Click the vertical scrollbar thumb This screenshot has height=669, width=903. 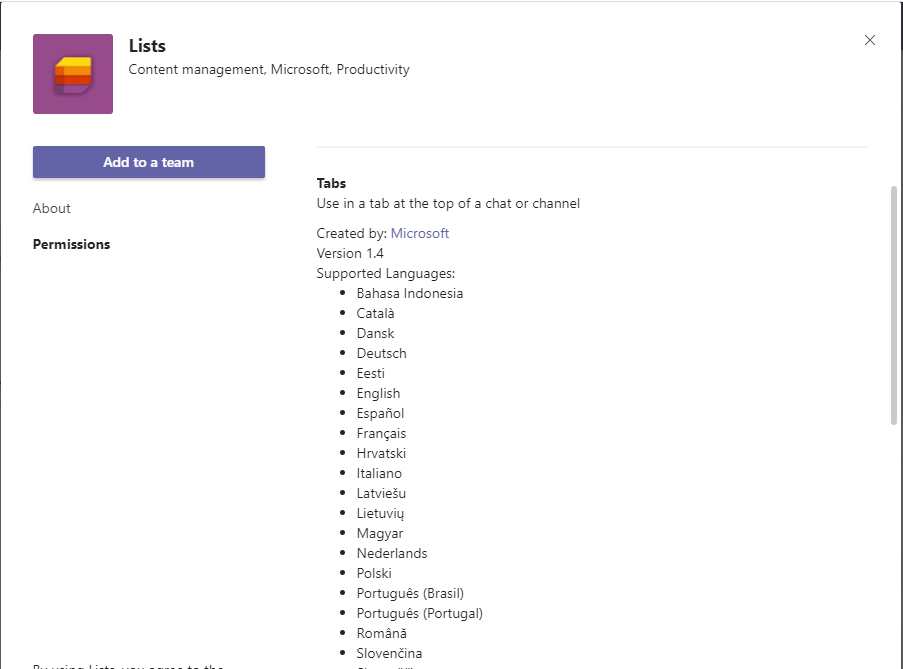tap(893, 305)
